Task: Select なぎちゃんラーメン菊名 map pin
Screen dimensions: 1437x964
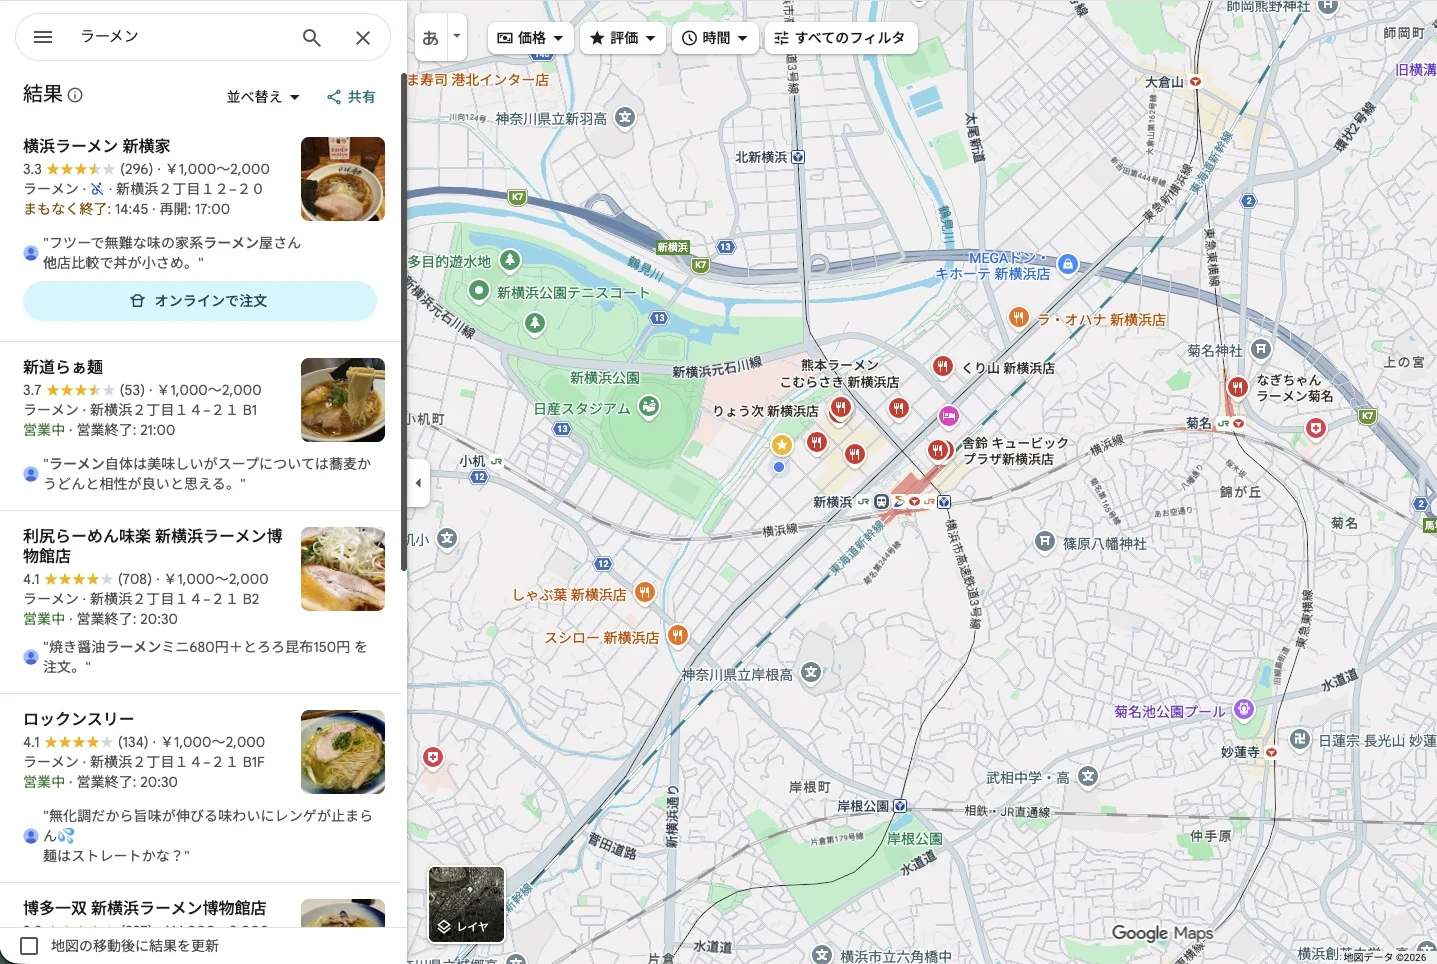Action: point(1238,387)
